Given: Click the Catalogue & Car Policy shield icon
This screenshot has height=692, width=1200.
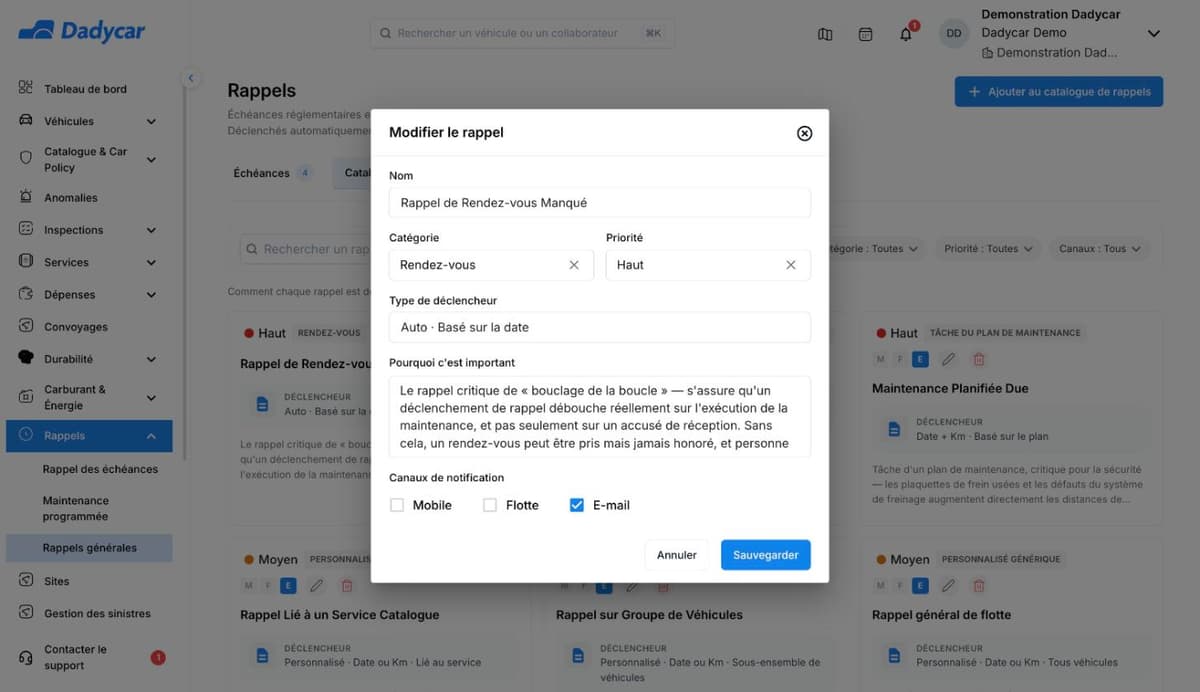Looking at the screenshot, I should [26, 158].
